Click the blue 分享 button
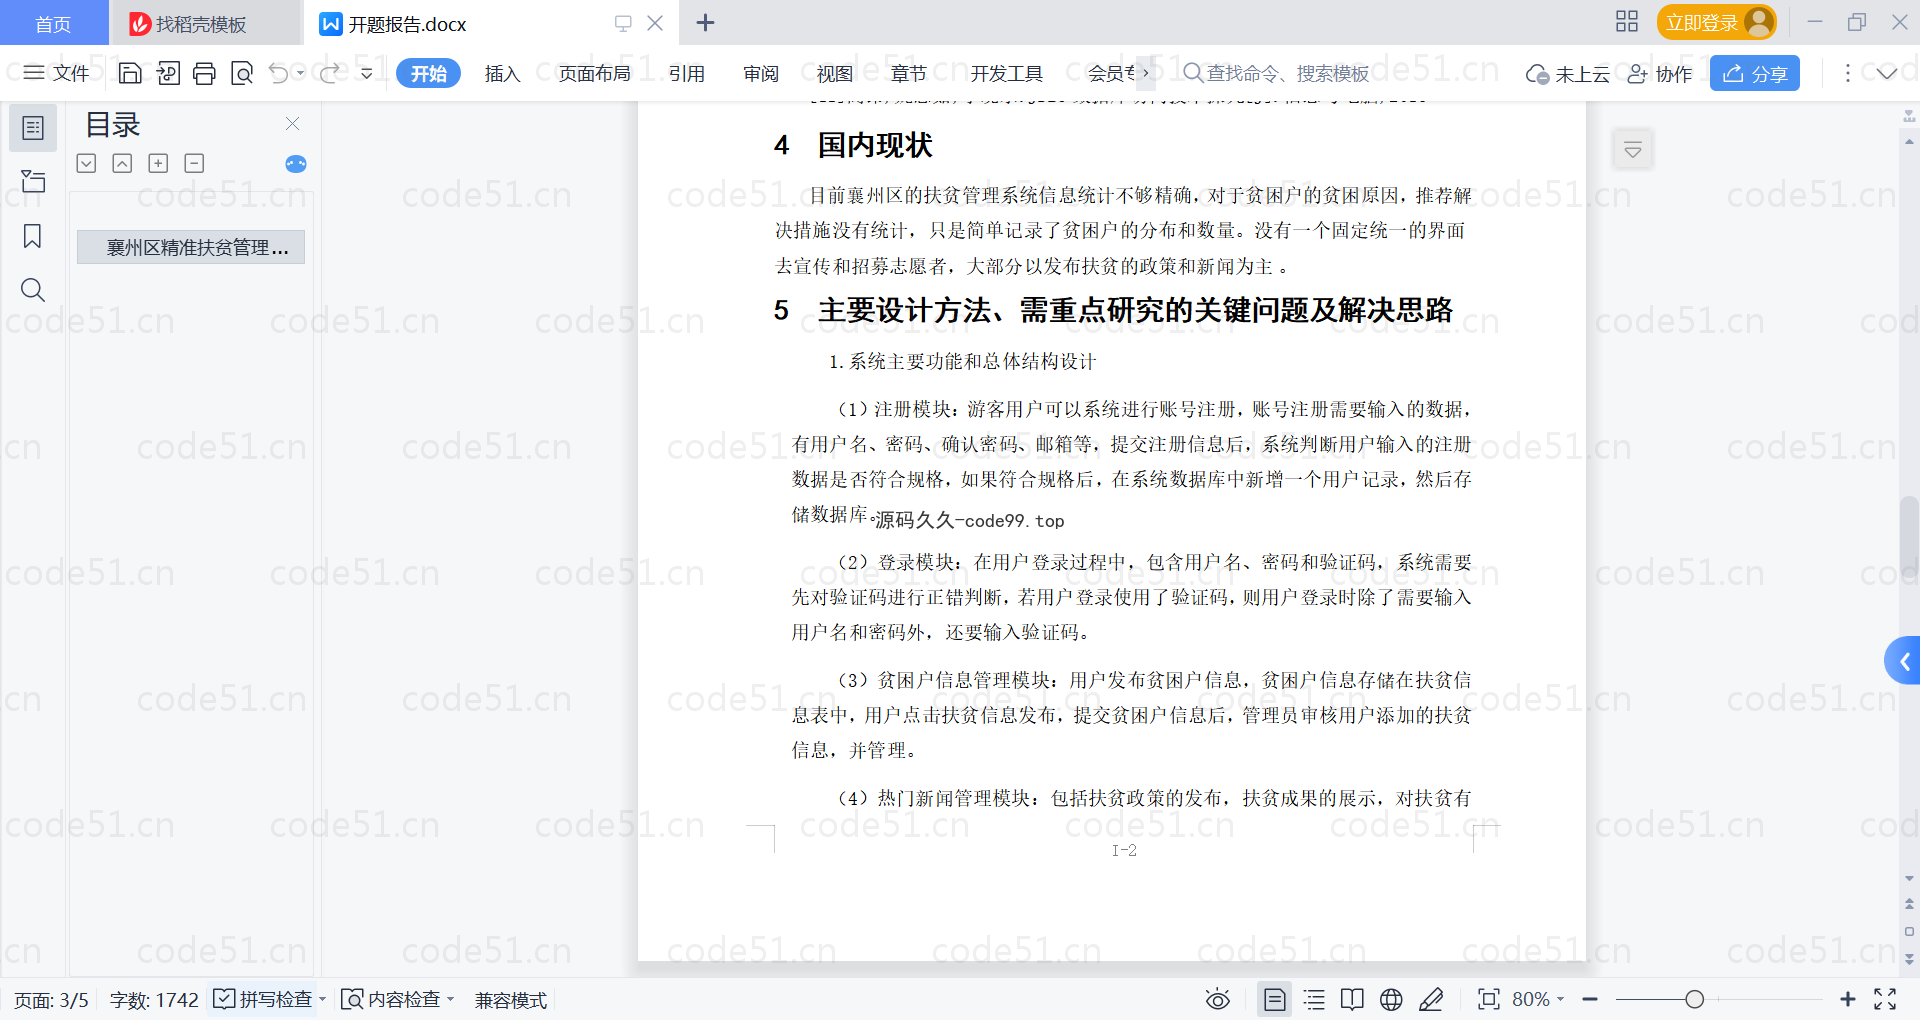 [1754, 73]
